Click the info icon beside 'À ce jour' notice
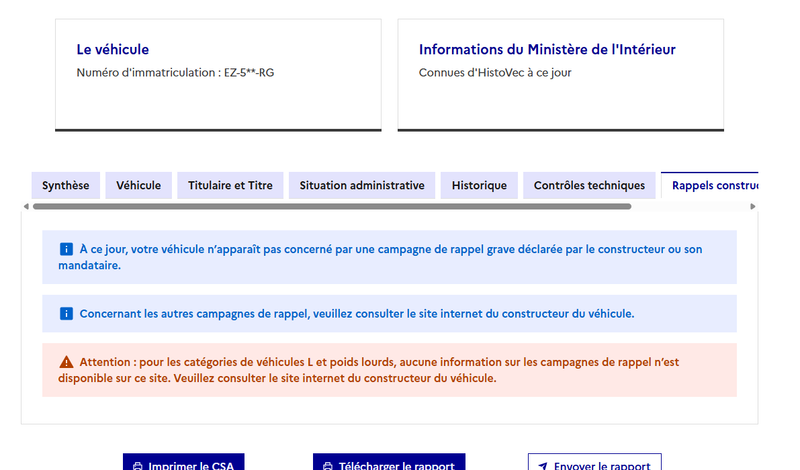 coord(66,249)
